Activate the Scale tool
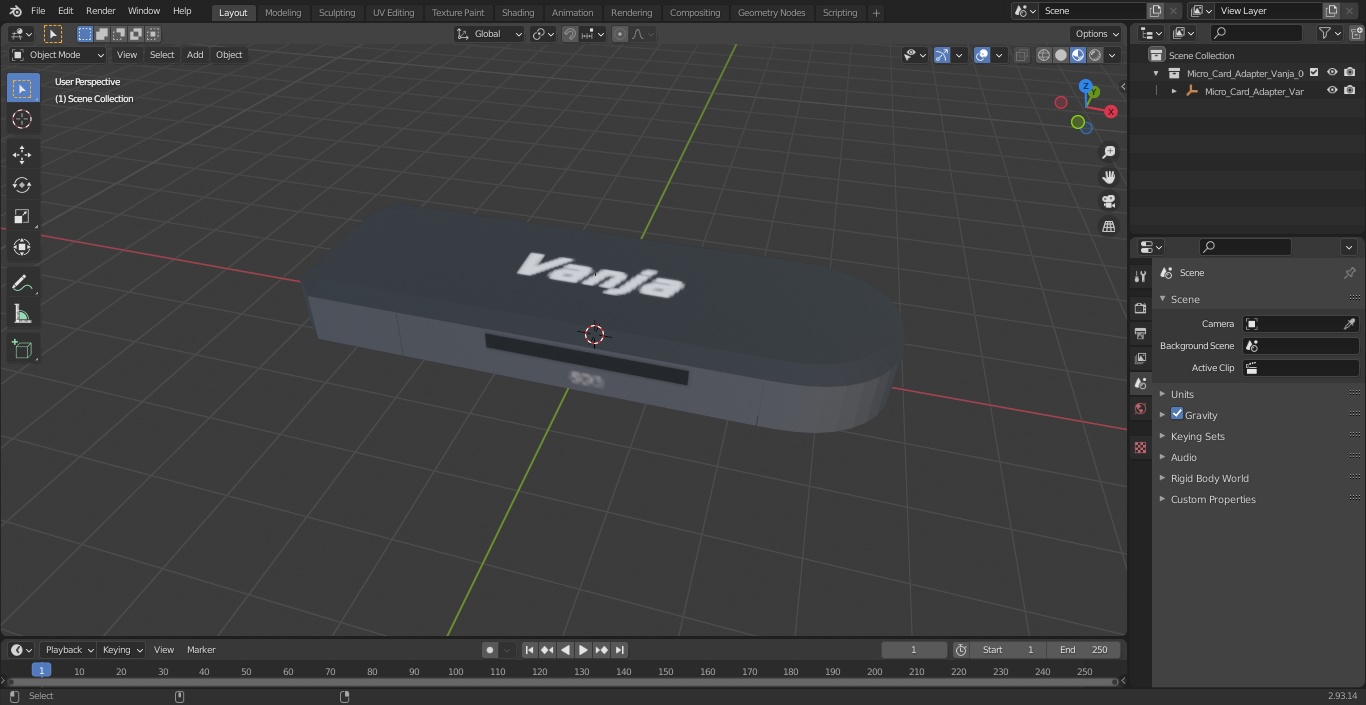The height and width of the screenshot is (705, 1366). click(x=22, y=216)
